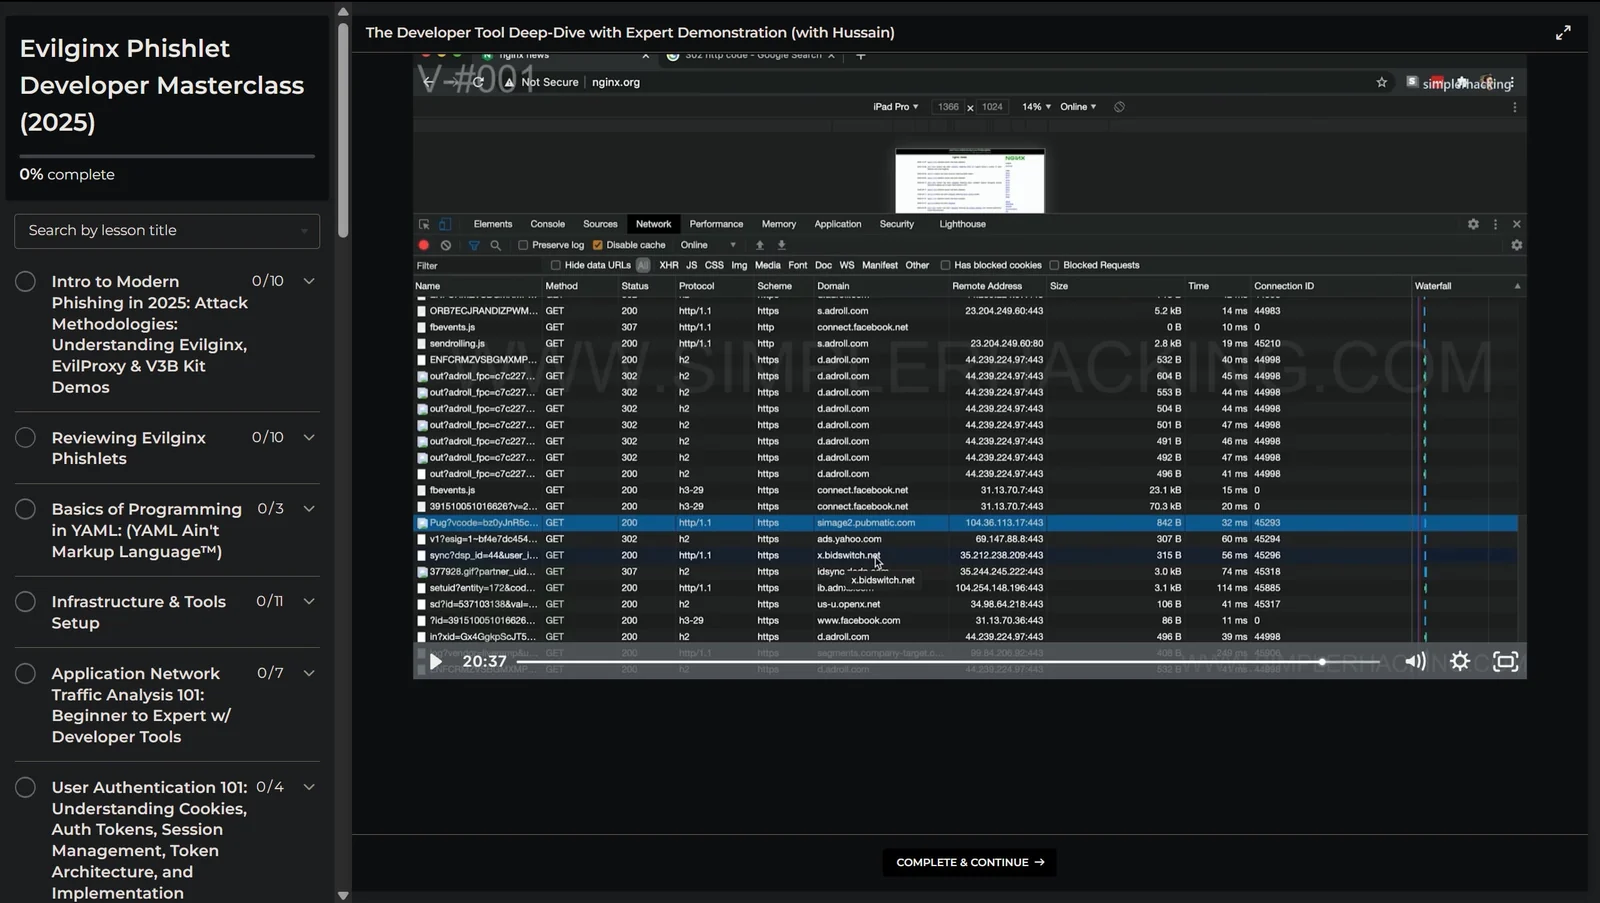
Task: Expand the Infrastructure & Tools Setup chevron
Action: pos(309,601)
